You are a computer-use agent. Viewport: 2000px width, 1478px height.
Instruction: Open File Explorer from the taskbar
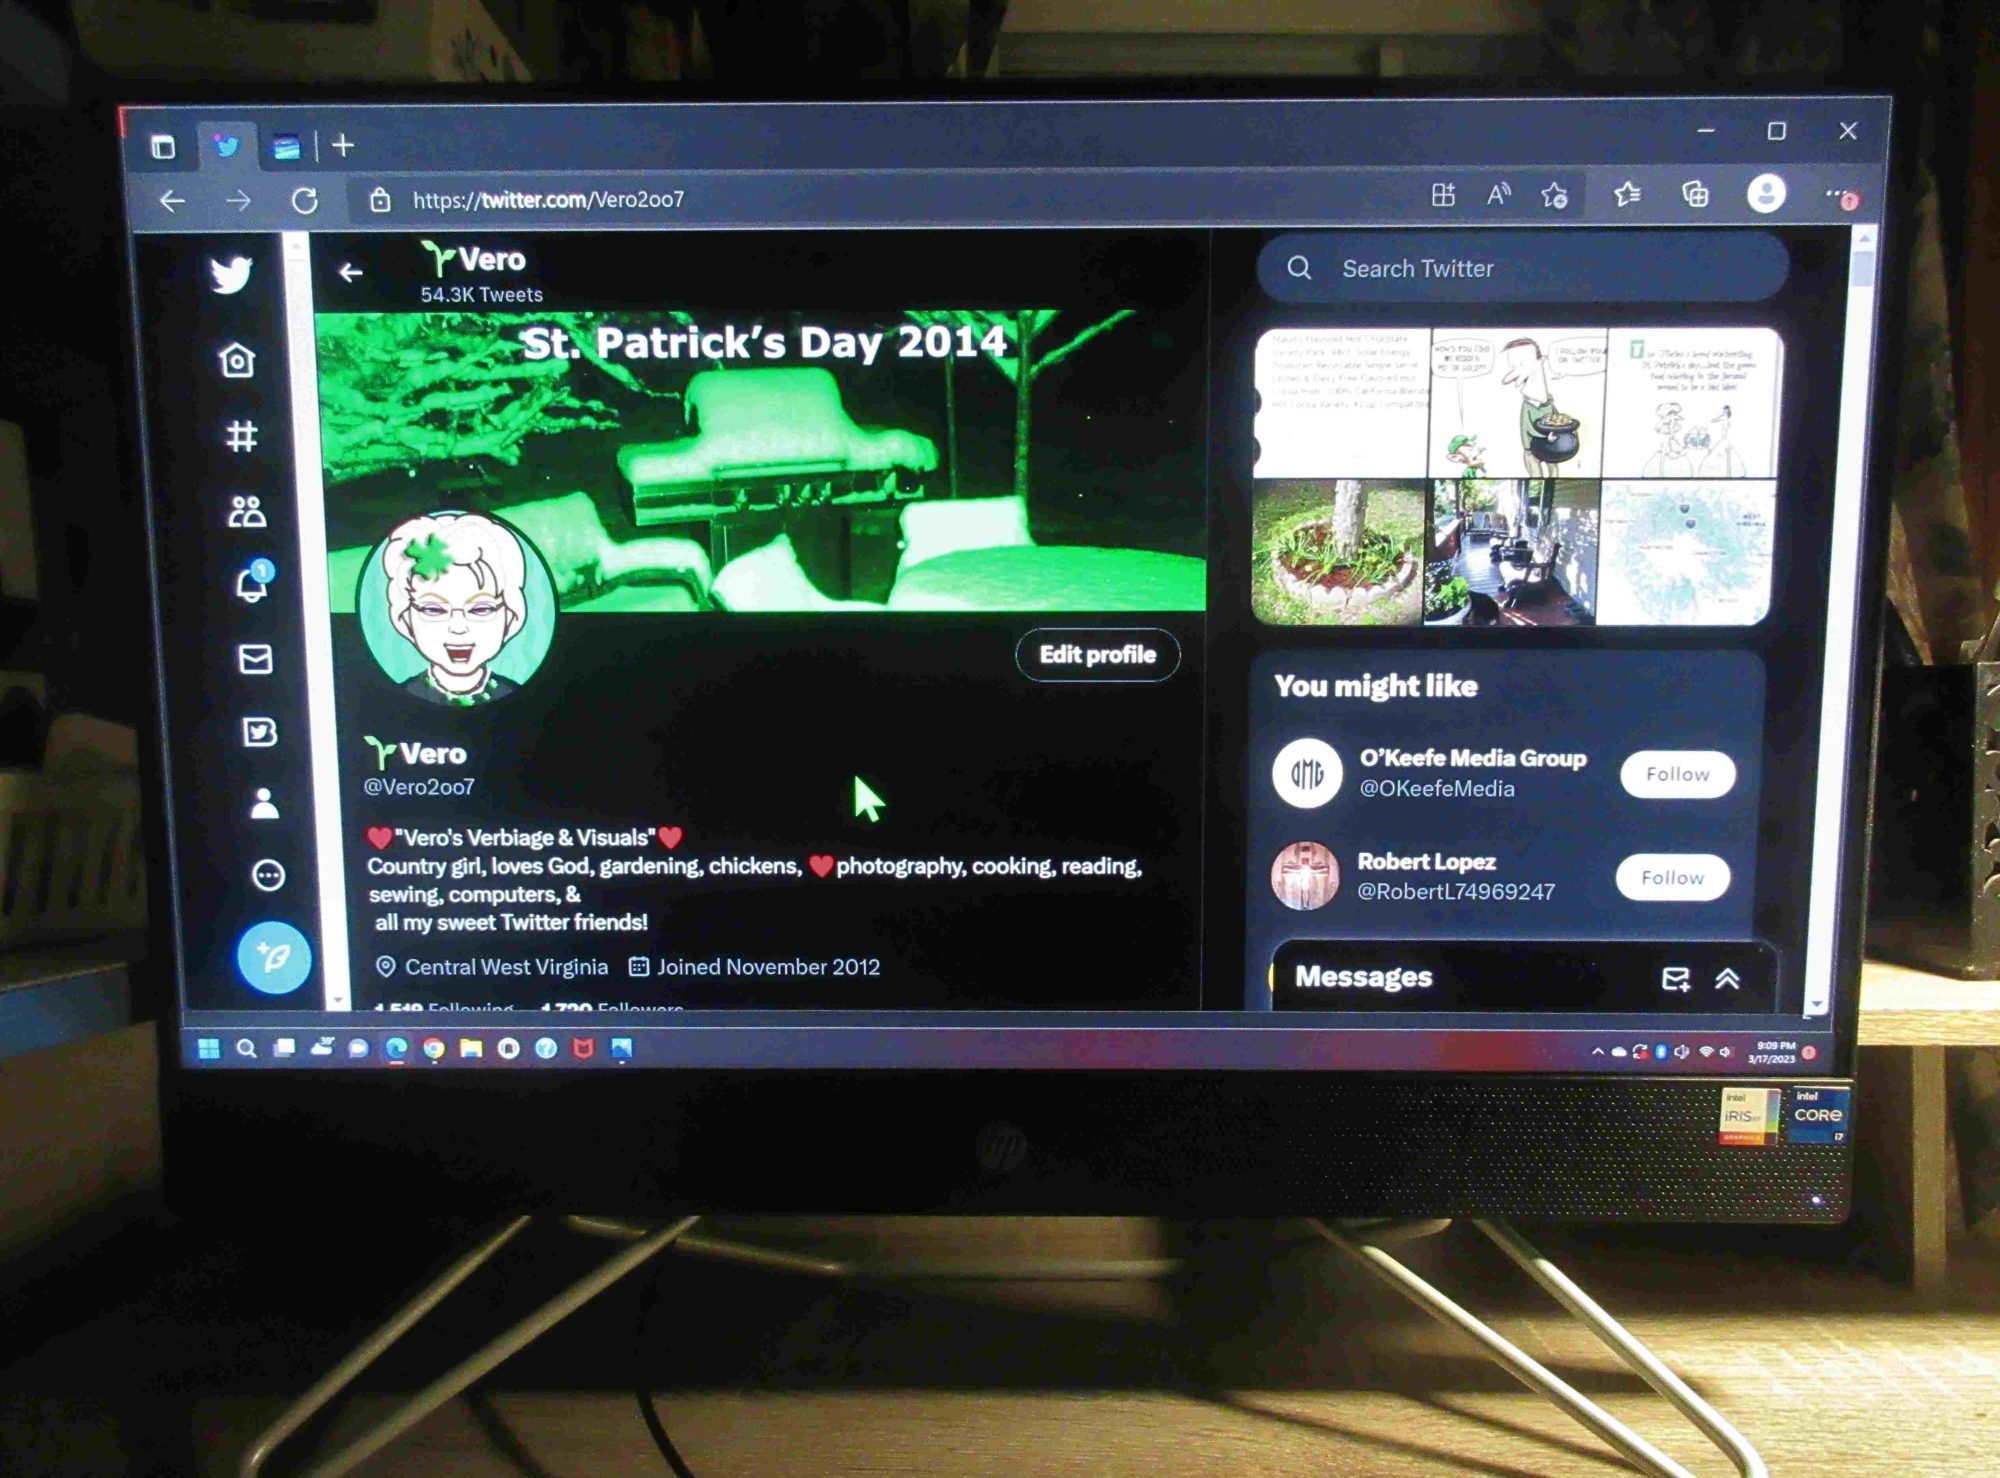470,1048
